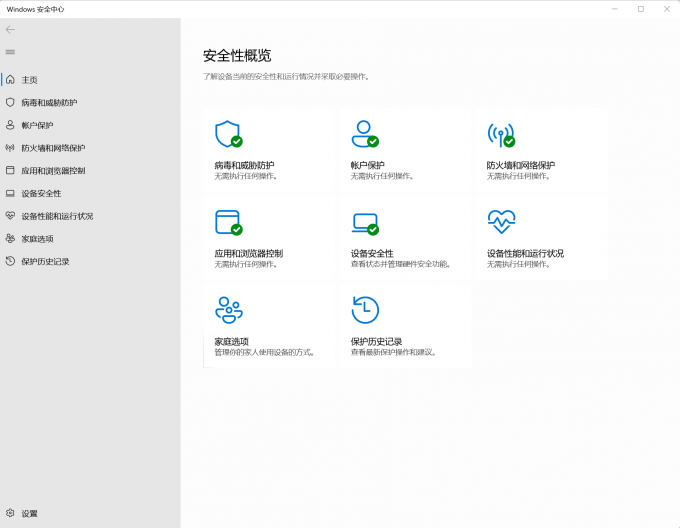Close the Windows 安全中心 window
The image size is (680, 528).
(x=667, y=9)
